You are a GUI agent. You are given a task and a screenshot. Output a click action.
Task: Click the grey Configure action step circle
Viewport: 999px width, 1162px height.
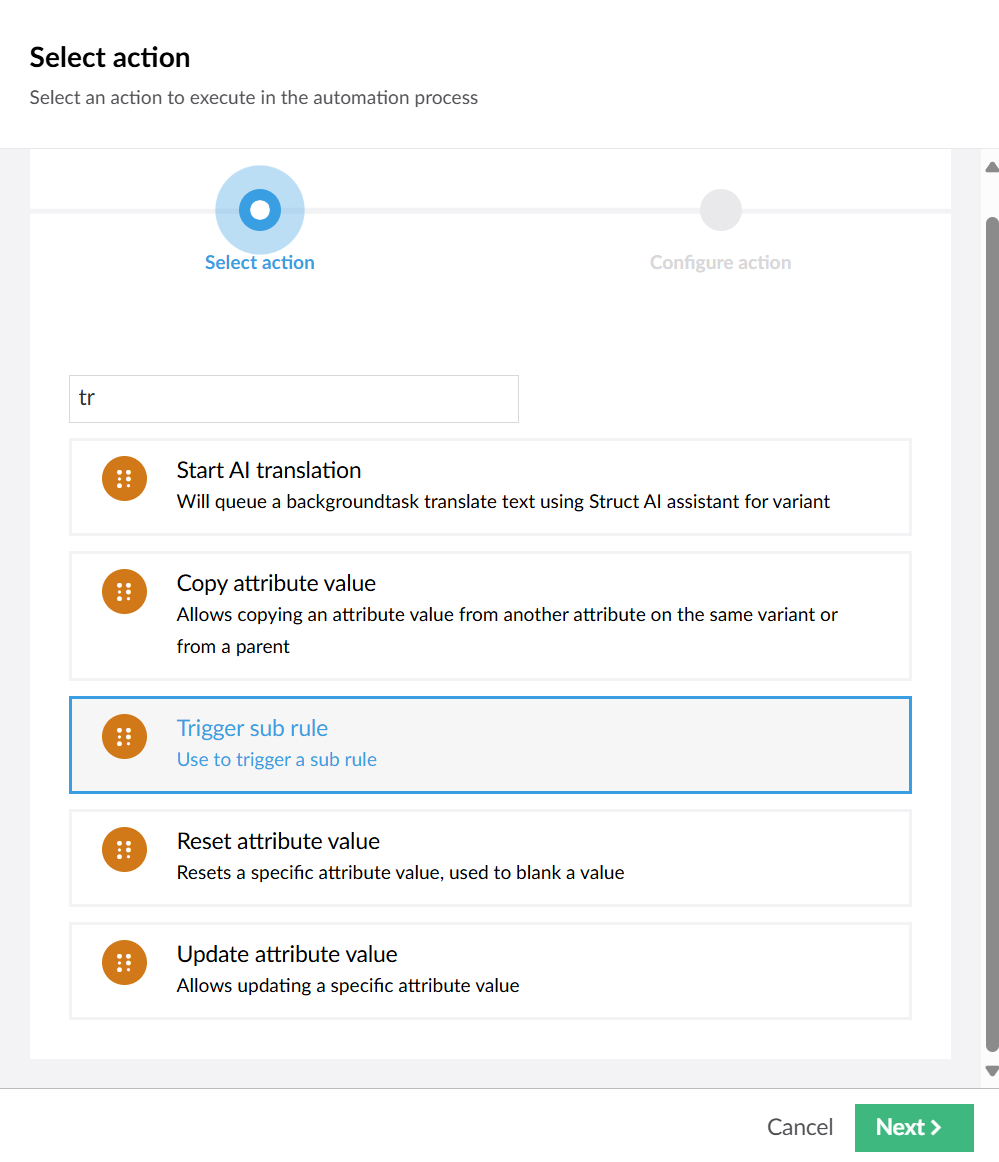(721, 210)
